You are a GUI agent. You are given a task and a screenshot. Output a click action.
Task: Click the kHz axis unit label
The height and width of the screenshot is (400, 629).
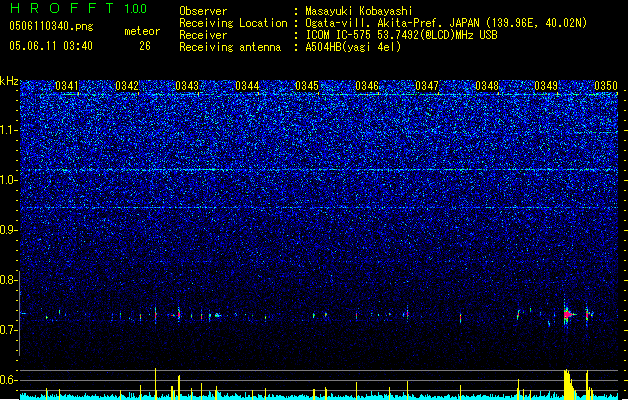[x=9, y=81]
